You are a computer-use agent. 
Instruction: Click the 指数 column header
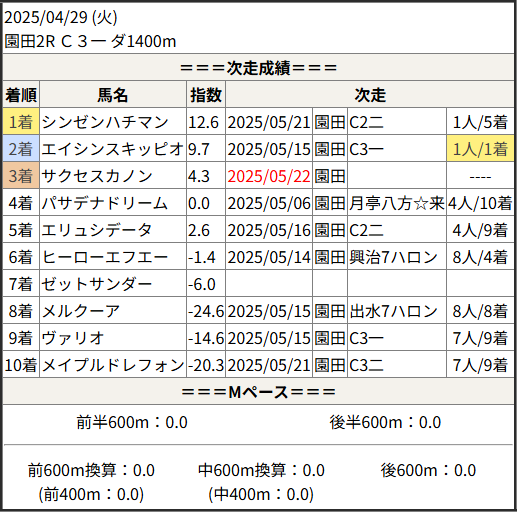(206, 95)
